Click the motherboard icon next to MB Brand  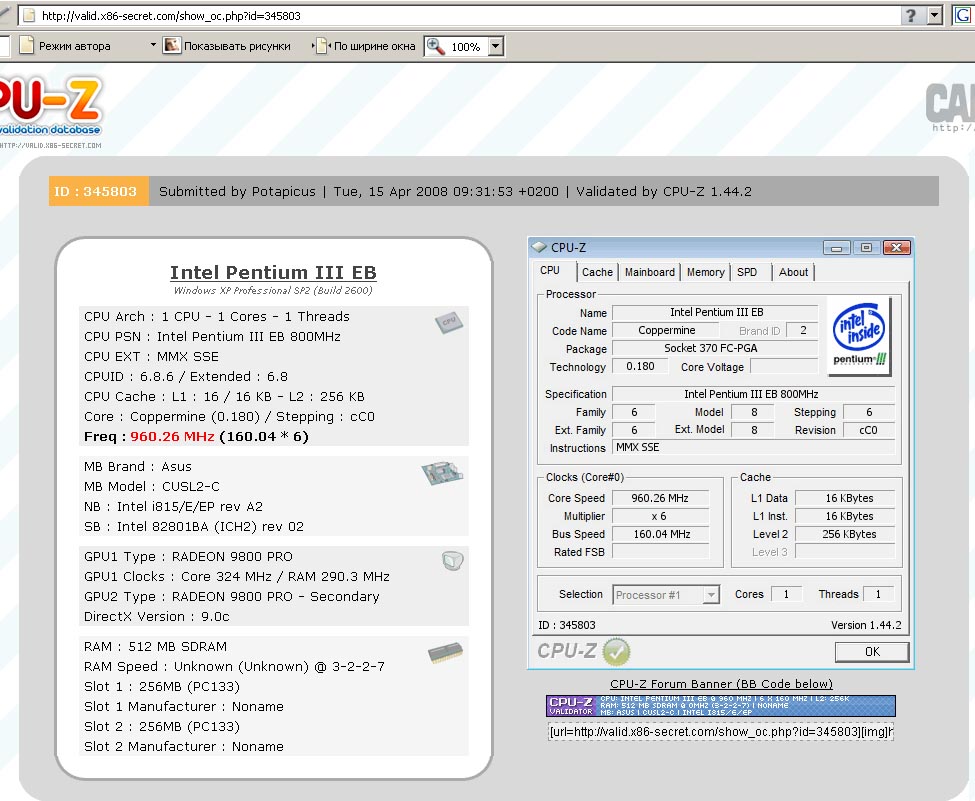[442, 474]
